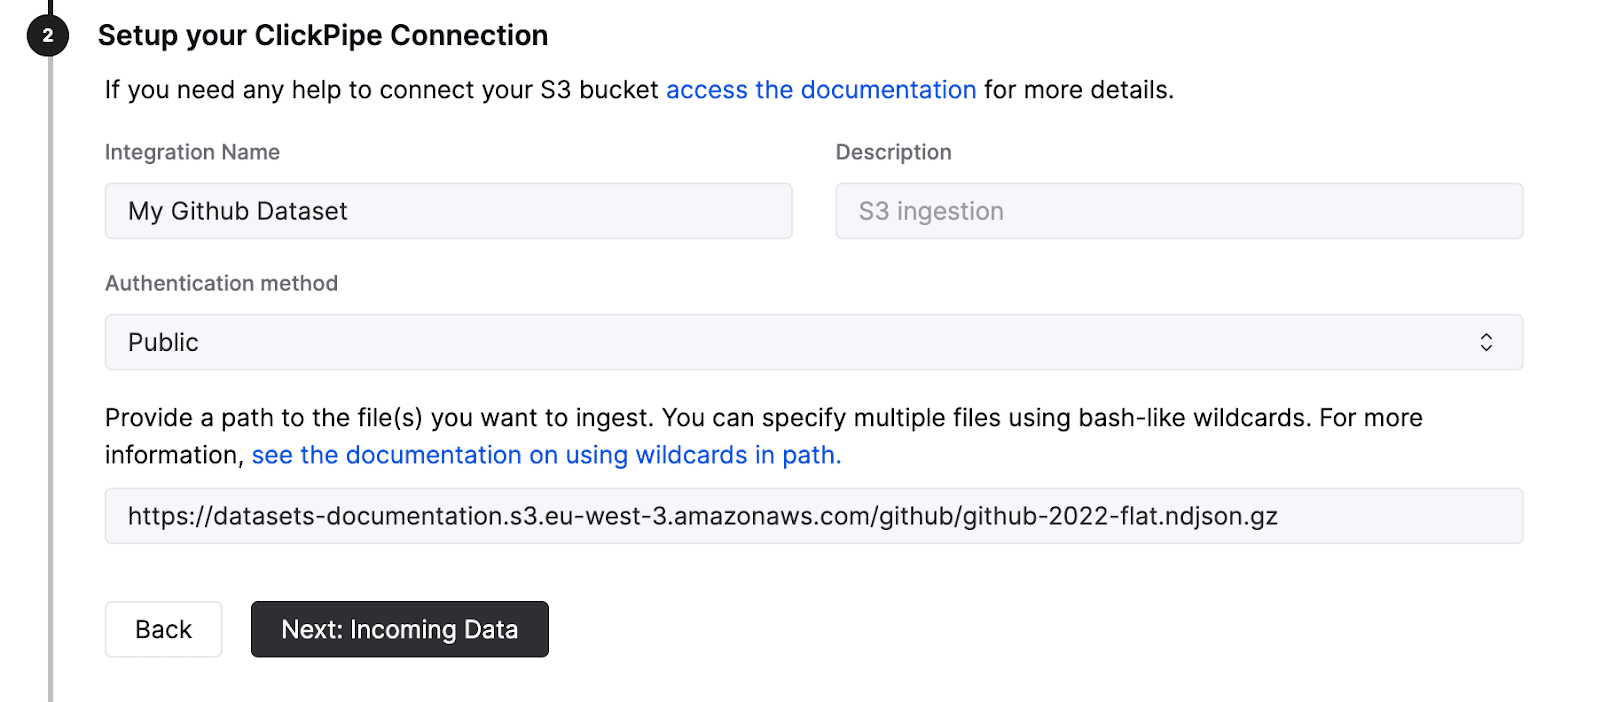Open the access the documentation link
Screen dimensions: 1600x702
[820, 90]
